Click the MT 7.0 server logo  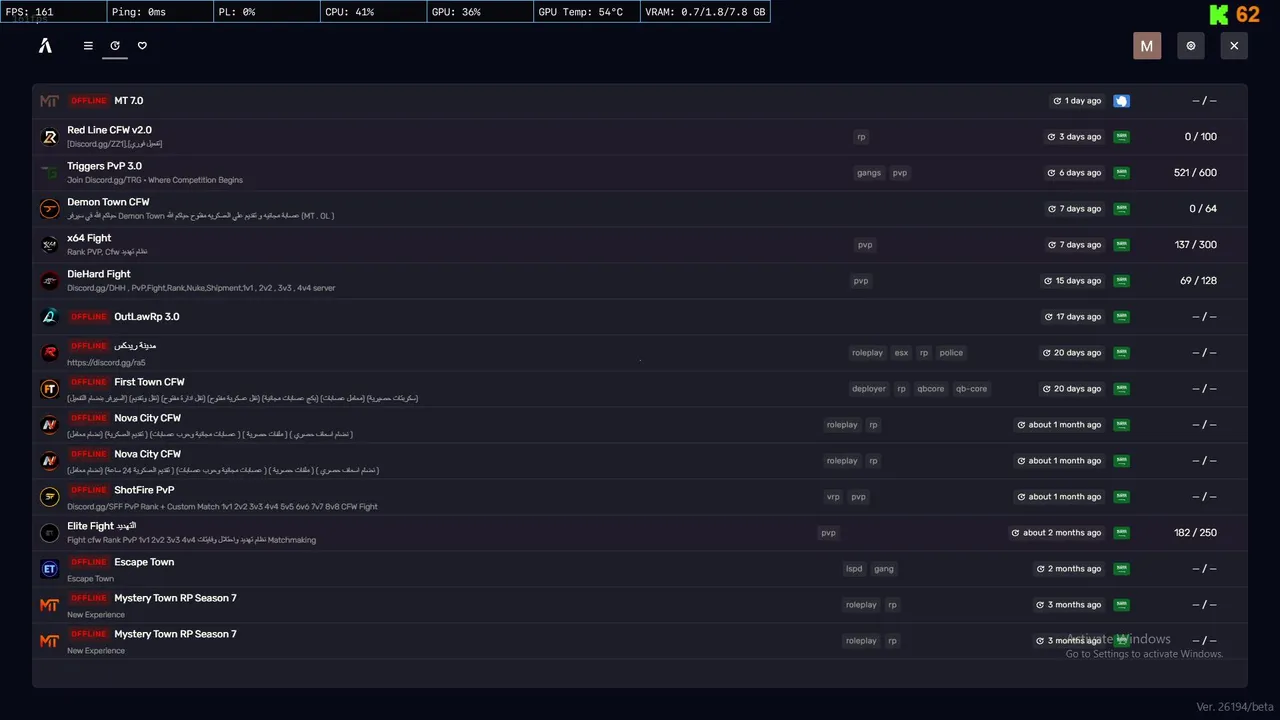[49, 101]
